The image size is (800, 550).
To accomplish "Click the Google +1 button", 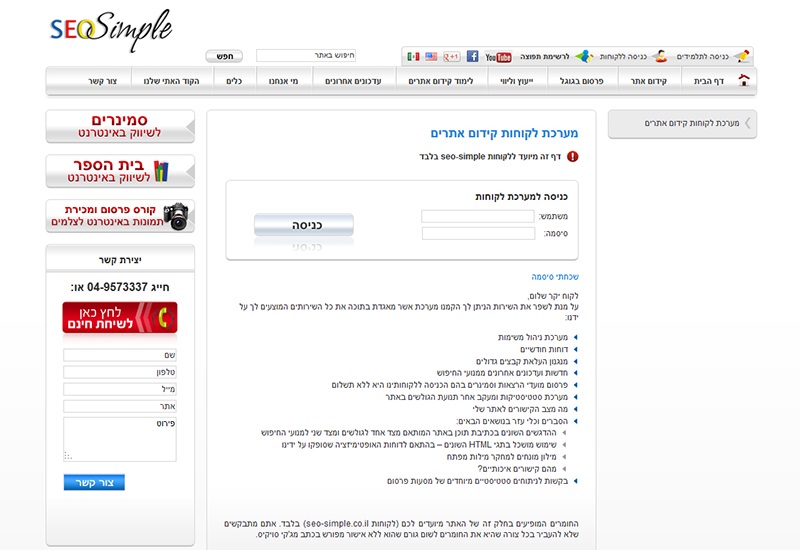I will tap(451, 57).
